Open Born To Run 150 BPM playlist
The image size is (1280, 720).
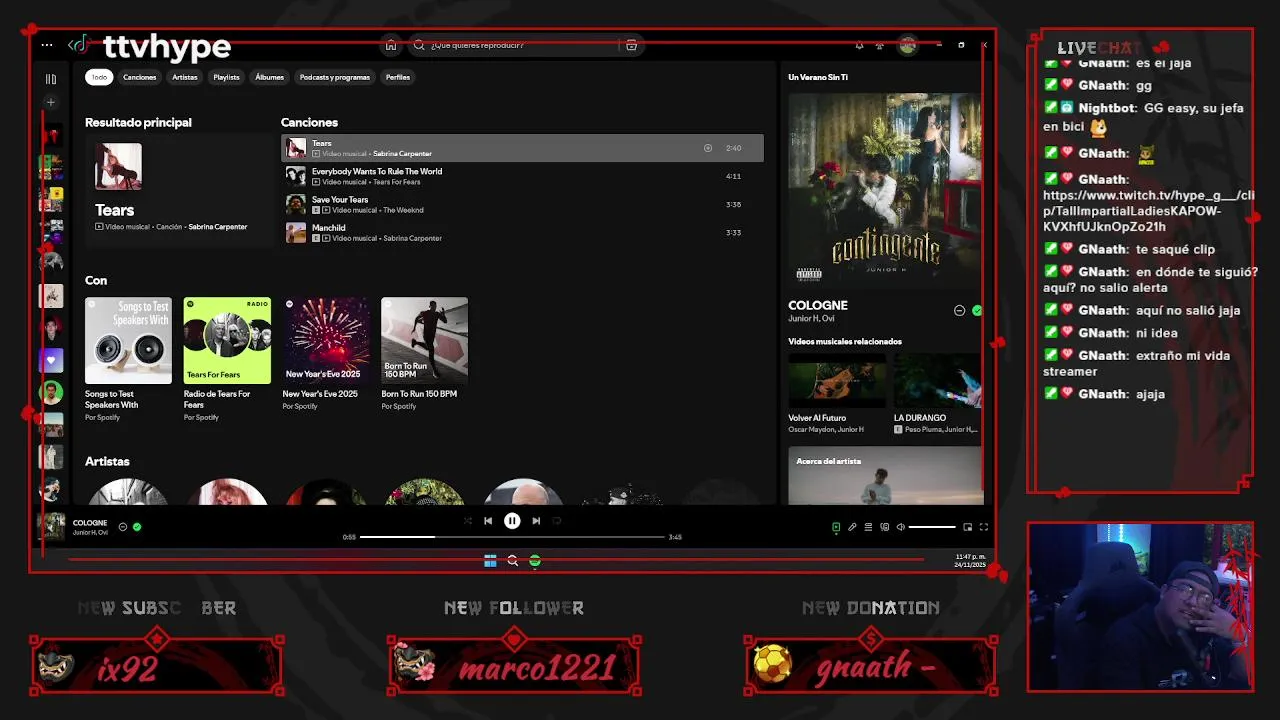[424, 355]
